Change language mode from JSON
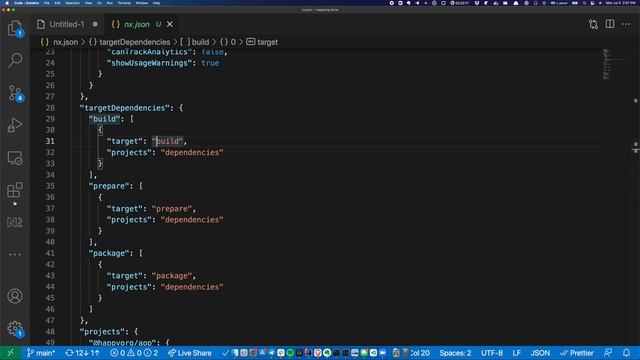This screenshot has width=640, height=360. 540,353
